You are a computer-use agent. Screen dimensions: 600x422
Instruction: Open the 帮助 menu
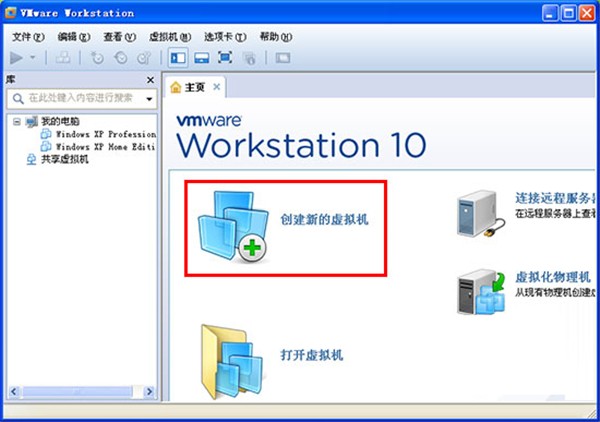(x=276, y=37)
